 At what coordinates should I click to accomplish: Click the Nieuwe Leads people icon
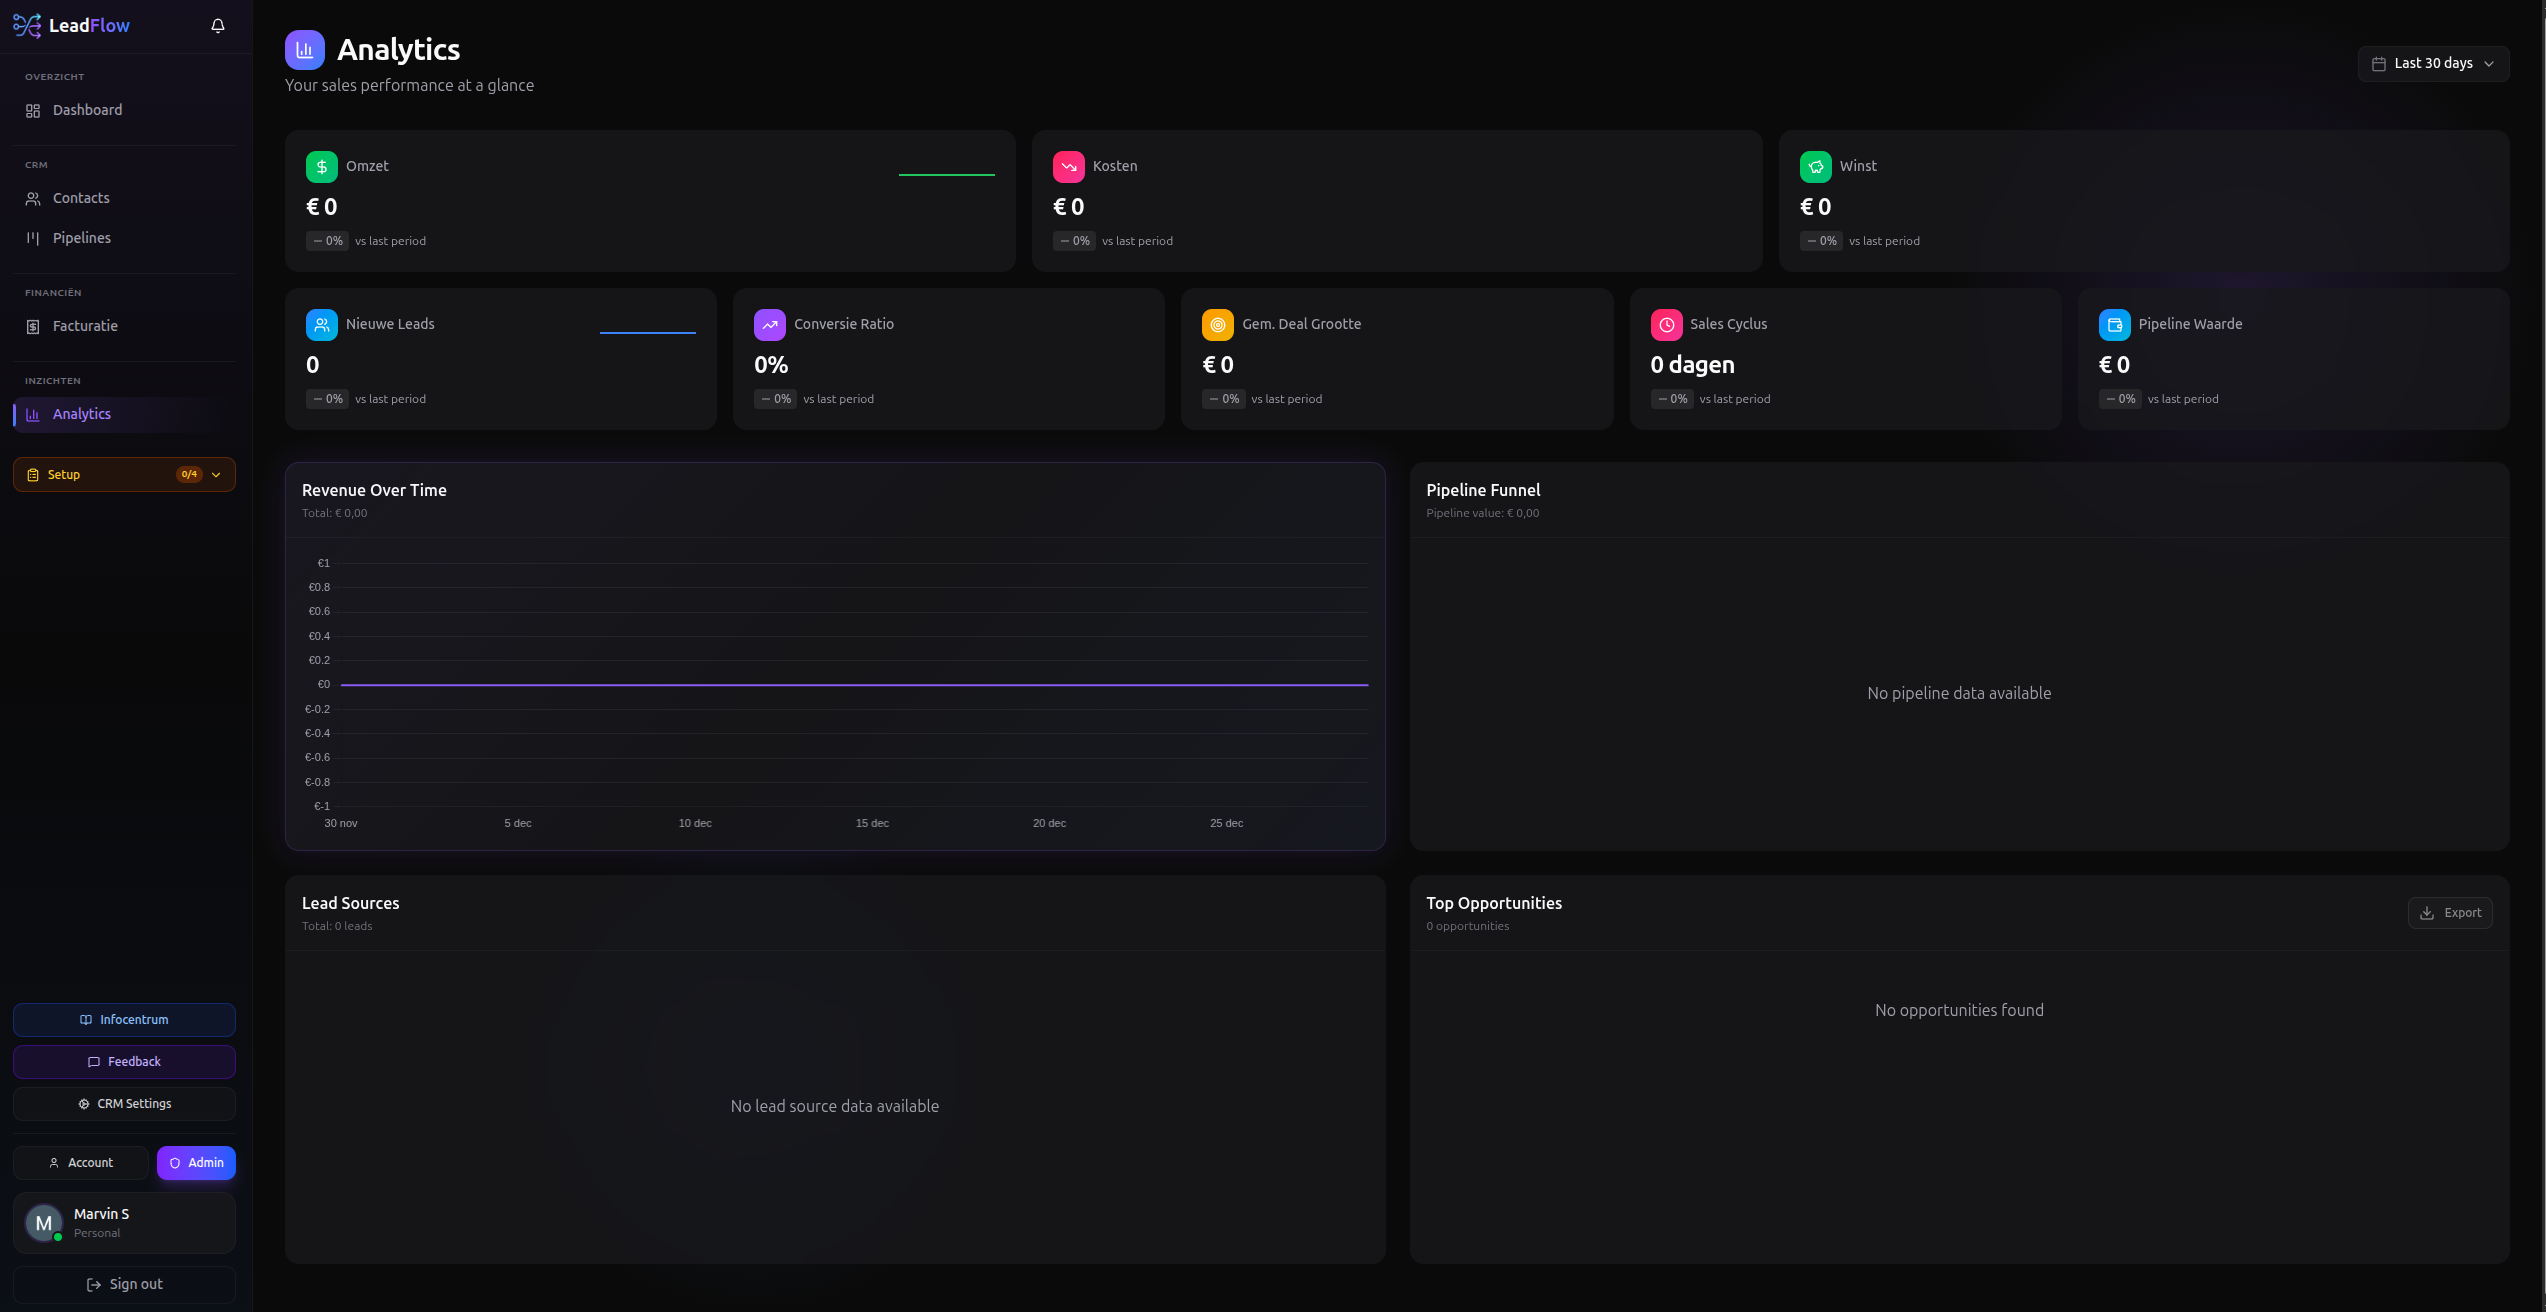click(x=321, y=325)
